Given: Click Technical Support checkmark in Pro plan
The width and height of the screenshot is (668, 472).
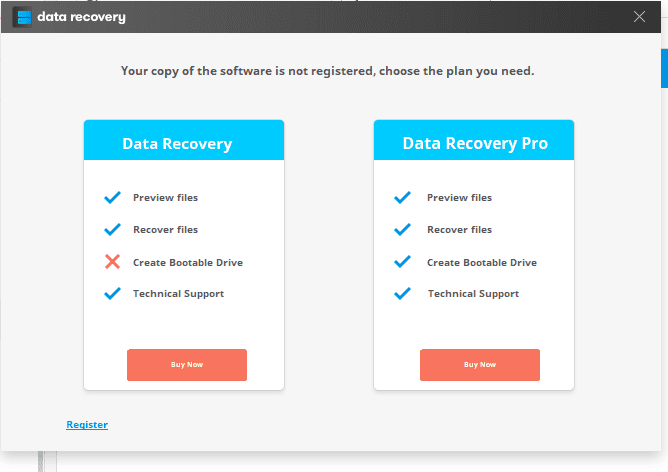Looking at the screenshot, I should [403, 294].
